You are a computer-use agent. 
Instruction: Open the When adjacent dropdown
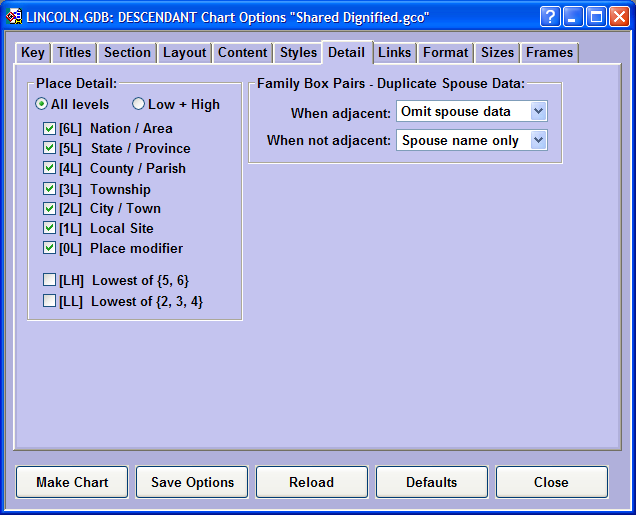click(539, 111)
